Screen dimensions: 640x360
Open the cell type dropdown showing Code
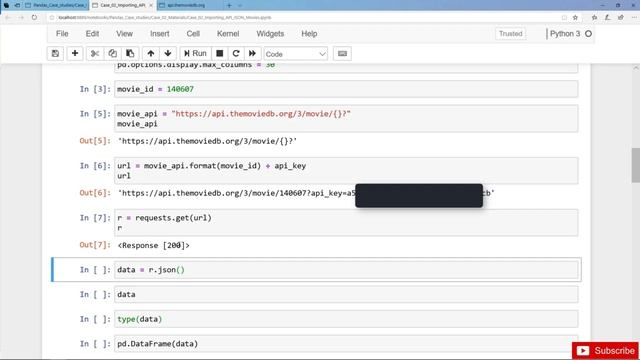(296, 54)
